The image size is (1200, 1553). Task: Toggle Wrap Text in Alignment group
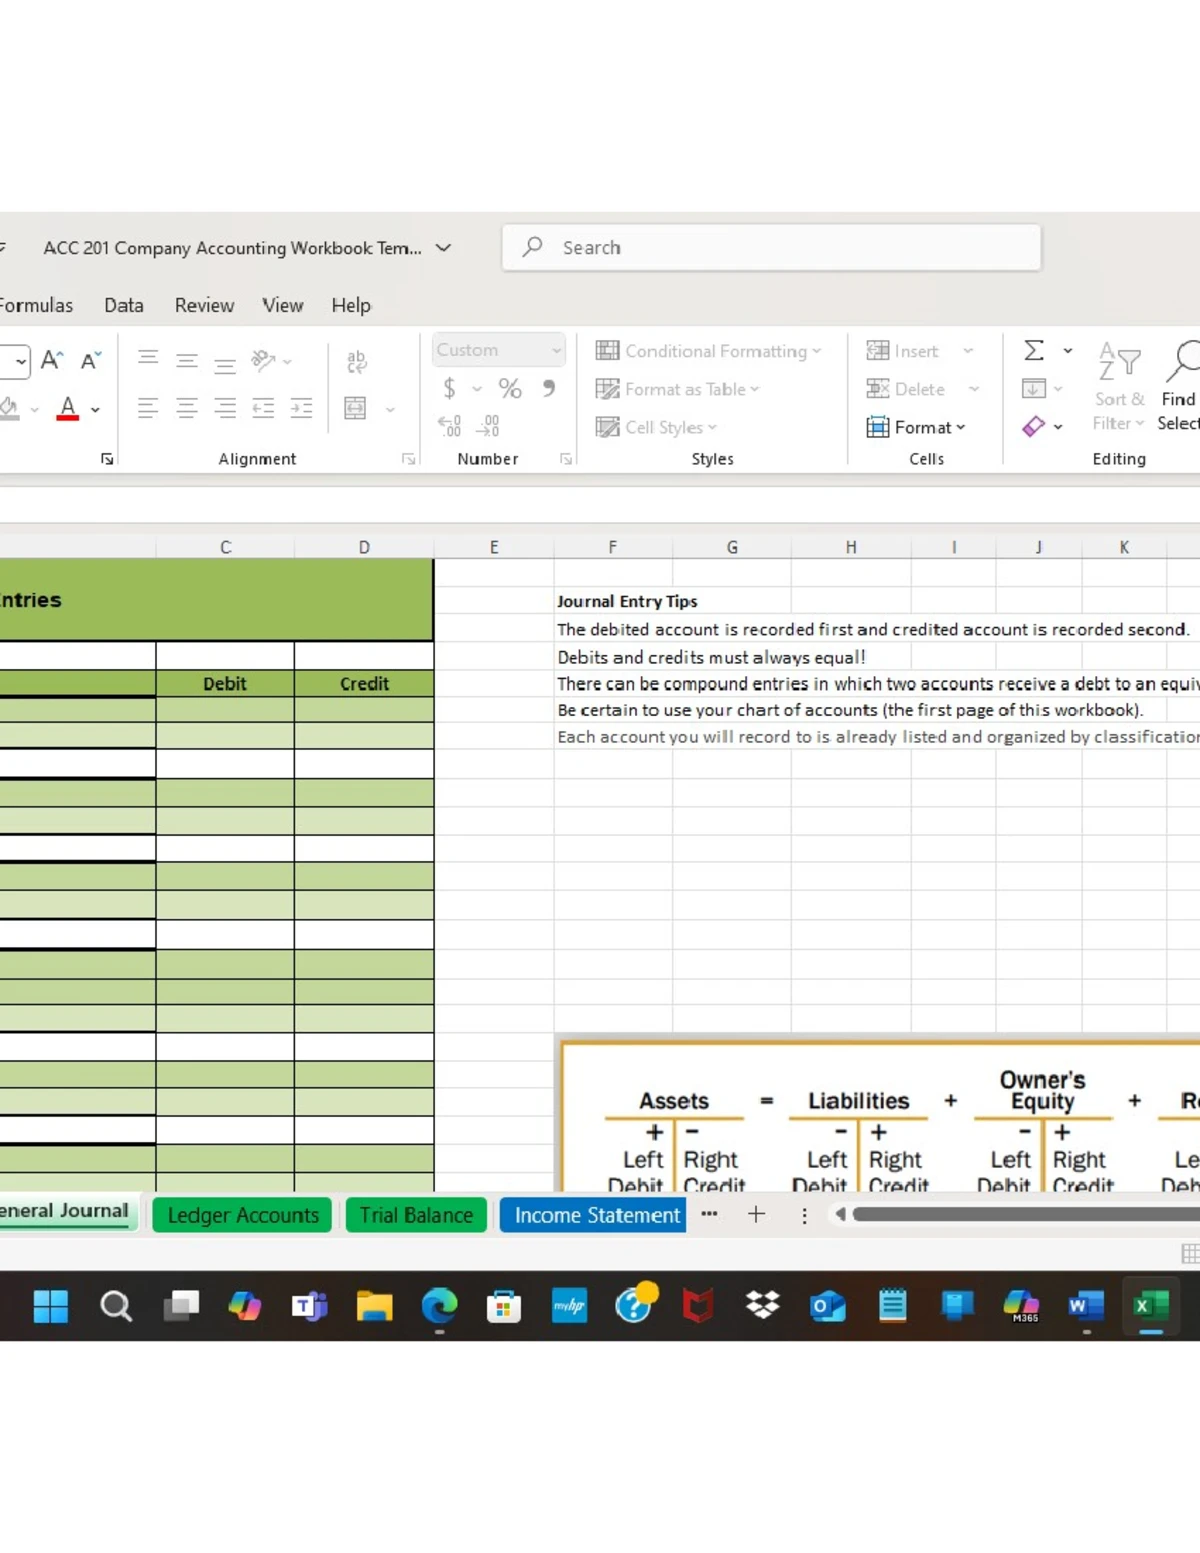356,361
